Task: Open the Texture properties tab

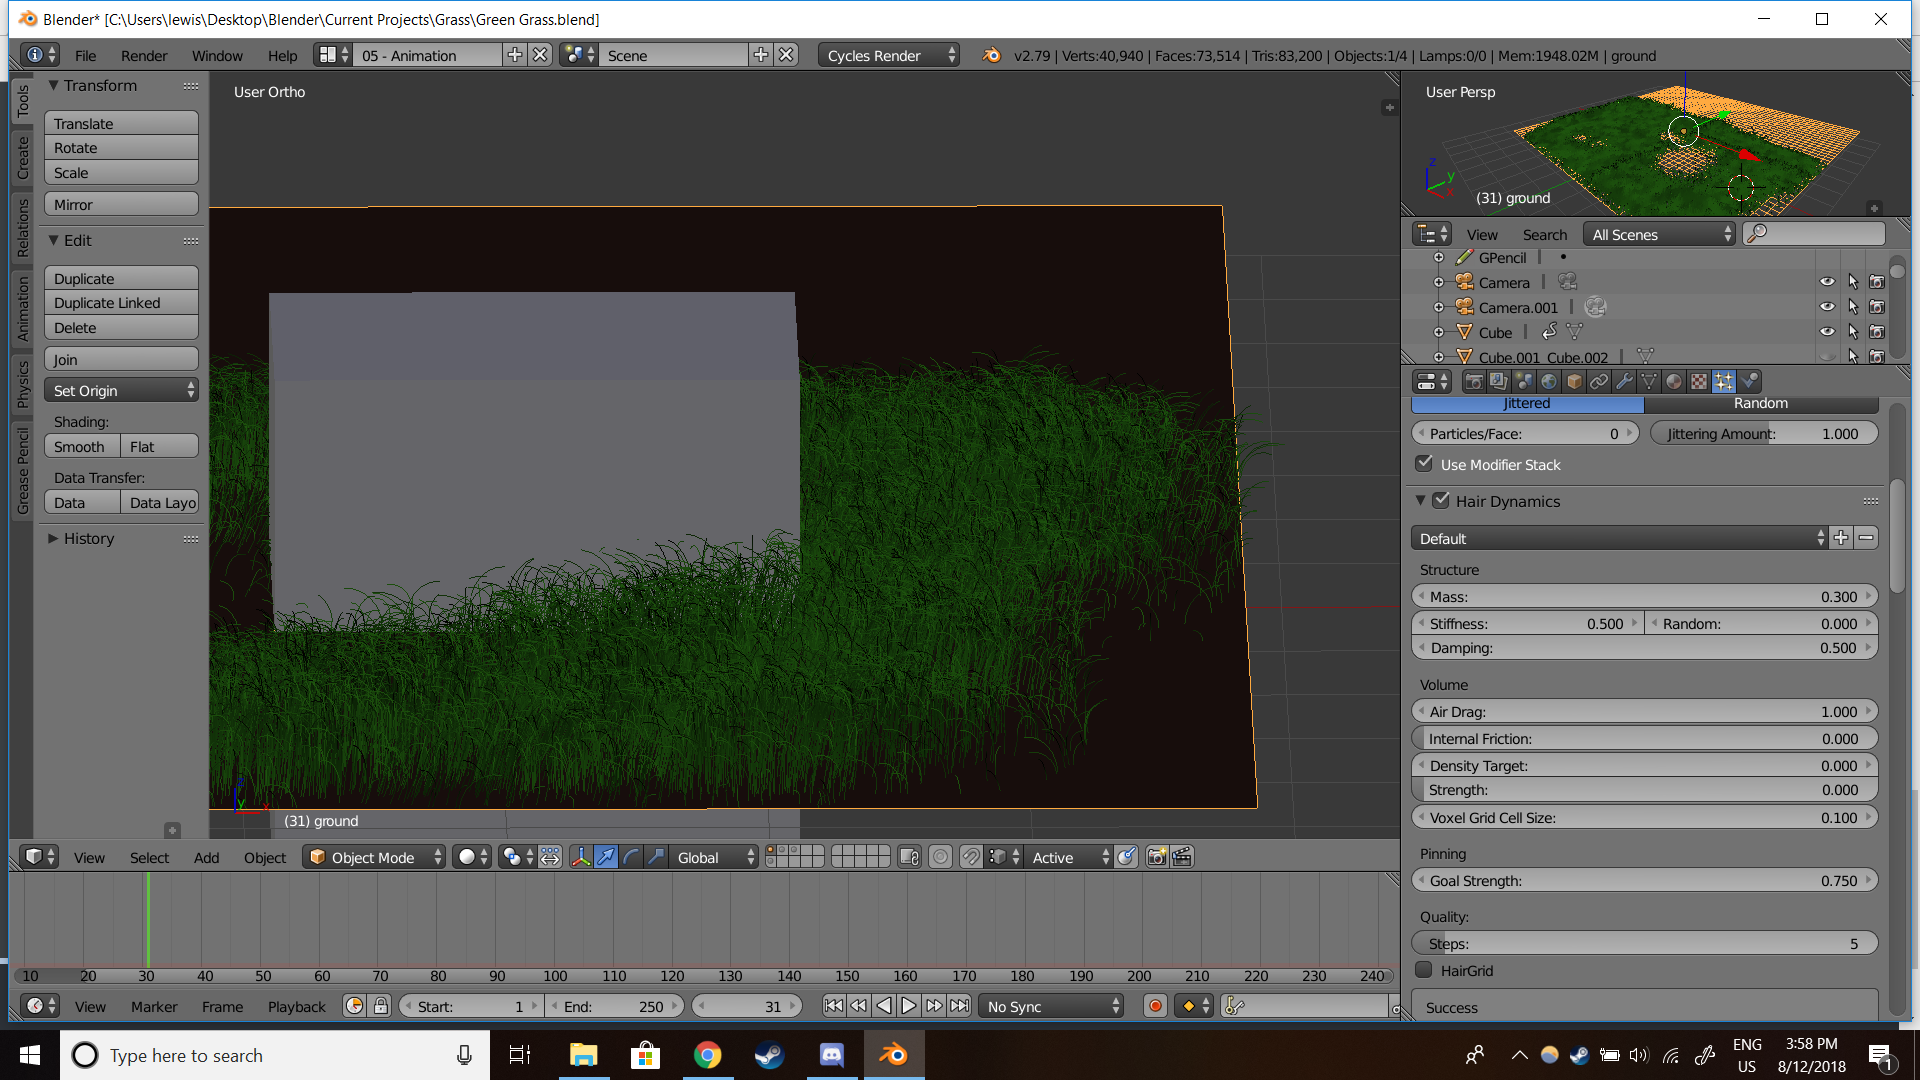Action: click(1699, 382)
